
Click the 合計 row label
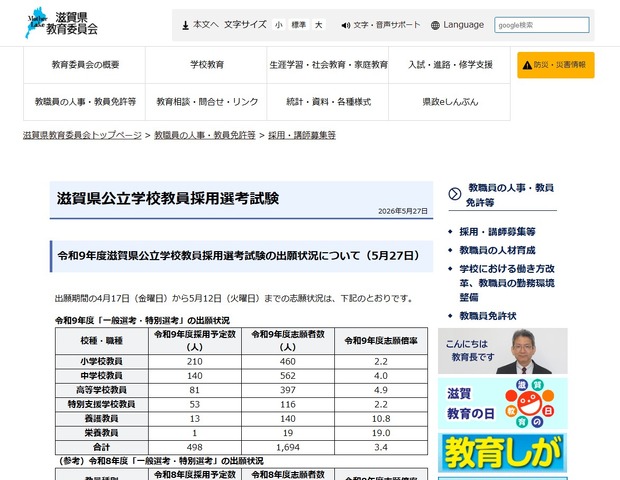102,447
